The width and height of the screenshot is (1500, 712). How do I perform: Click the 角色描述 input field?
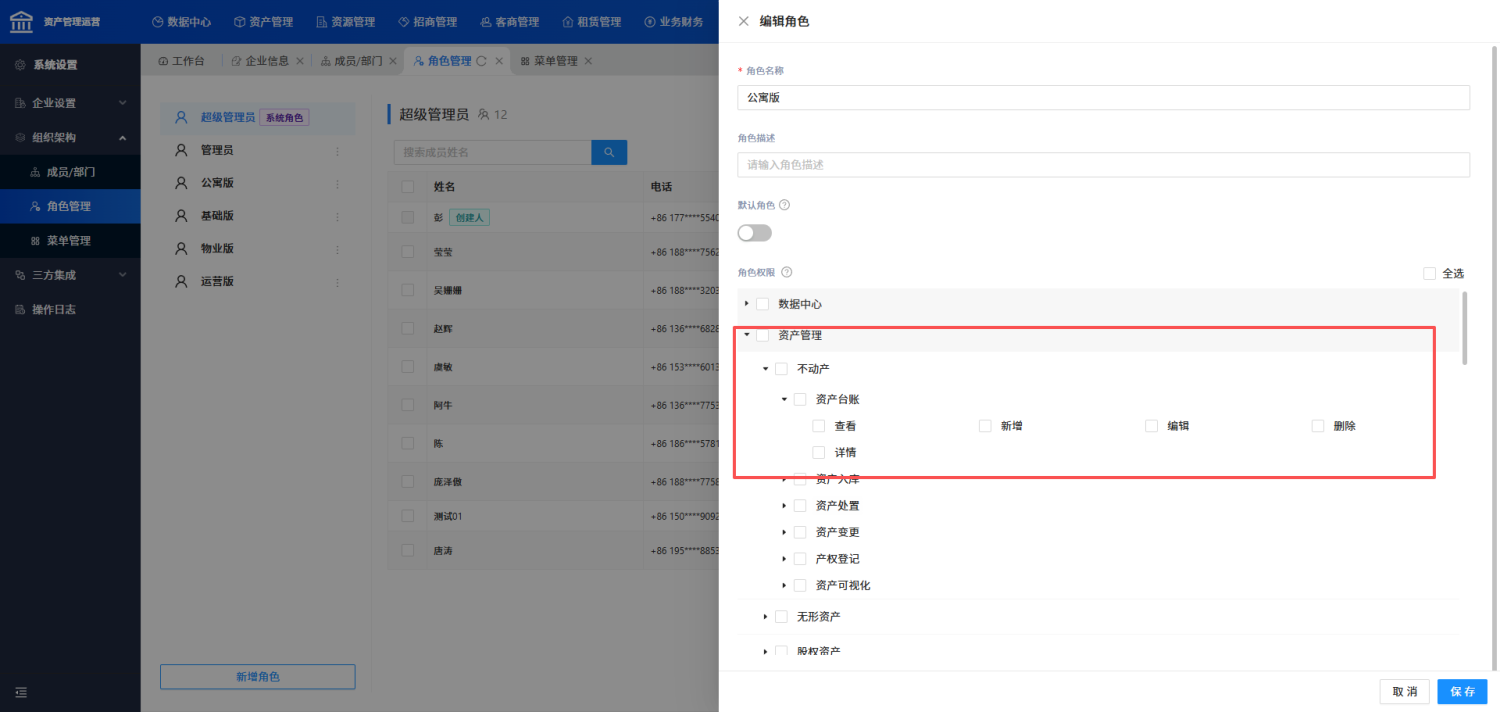click(x=1103, y=165)
